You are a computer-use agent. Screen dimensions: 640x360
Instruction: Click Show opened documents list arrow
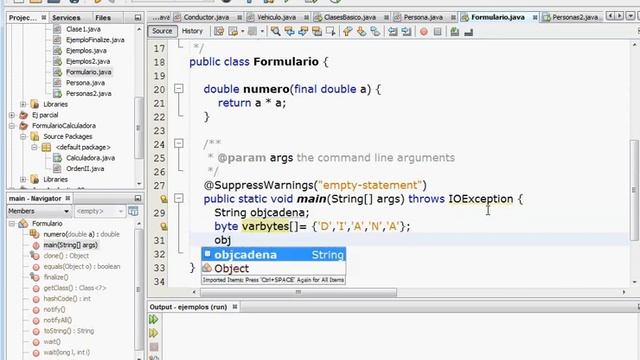[x=630, y=16]
